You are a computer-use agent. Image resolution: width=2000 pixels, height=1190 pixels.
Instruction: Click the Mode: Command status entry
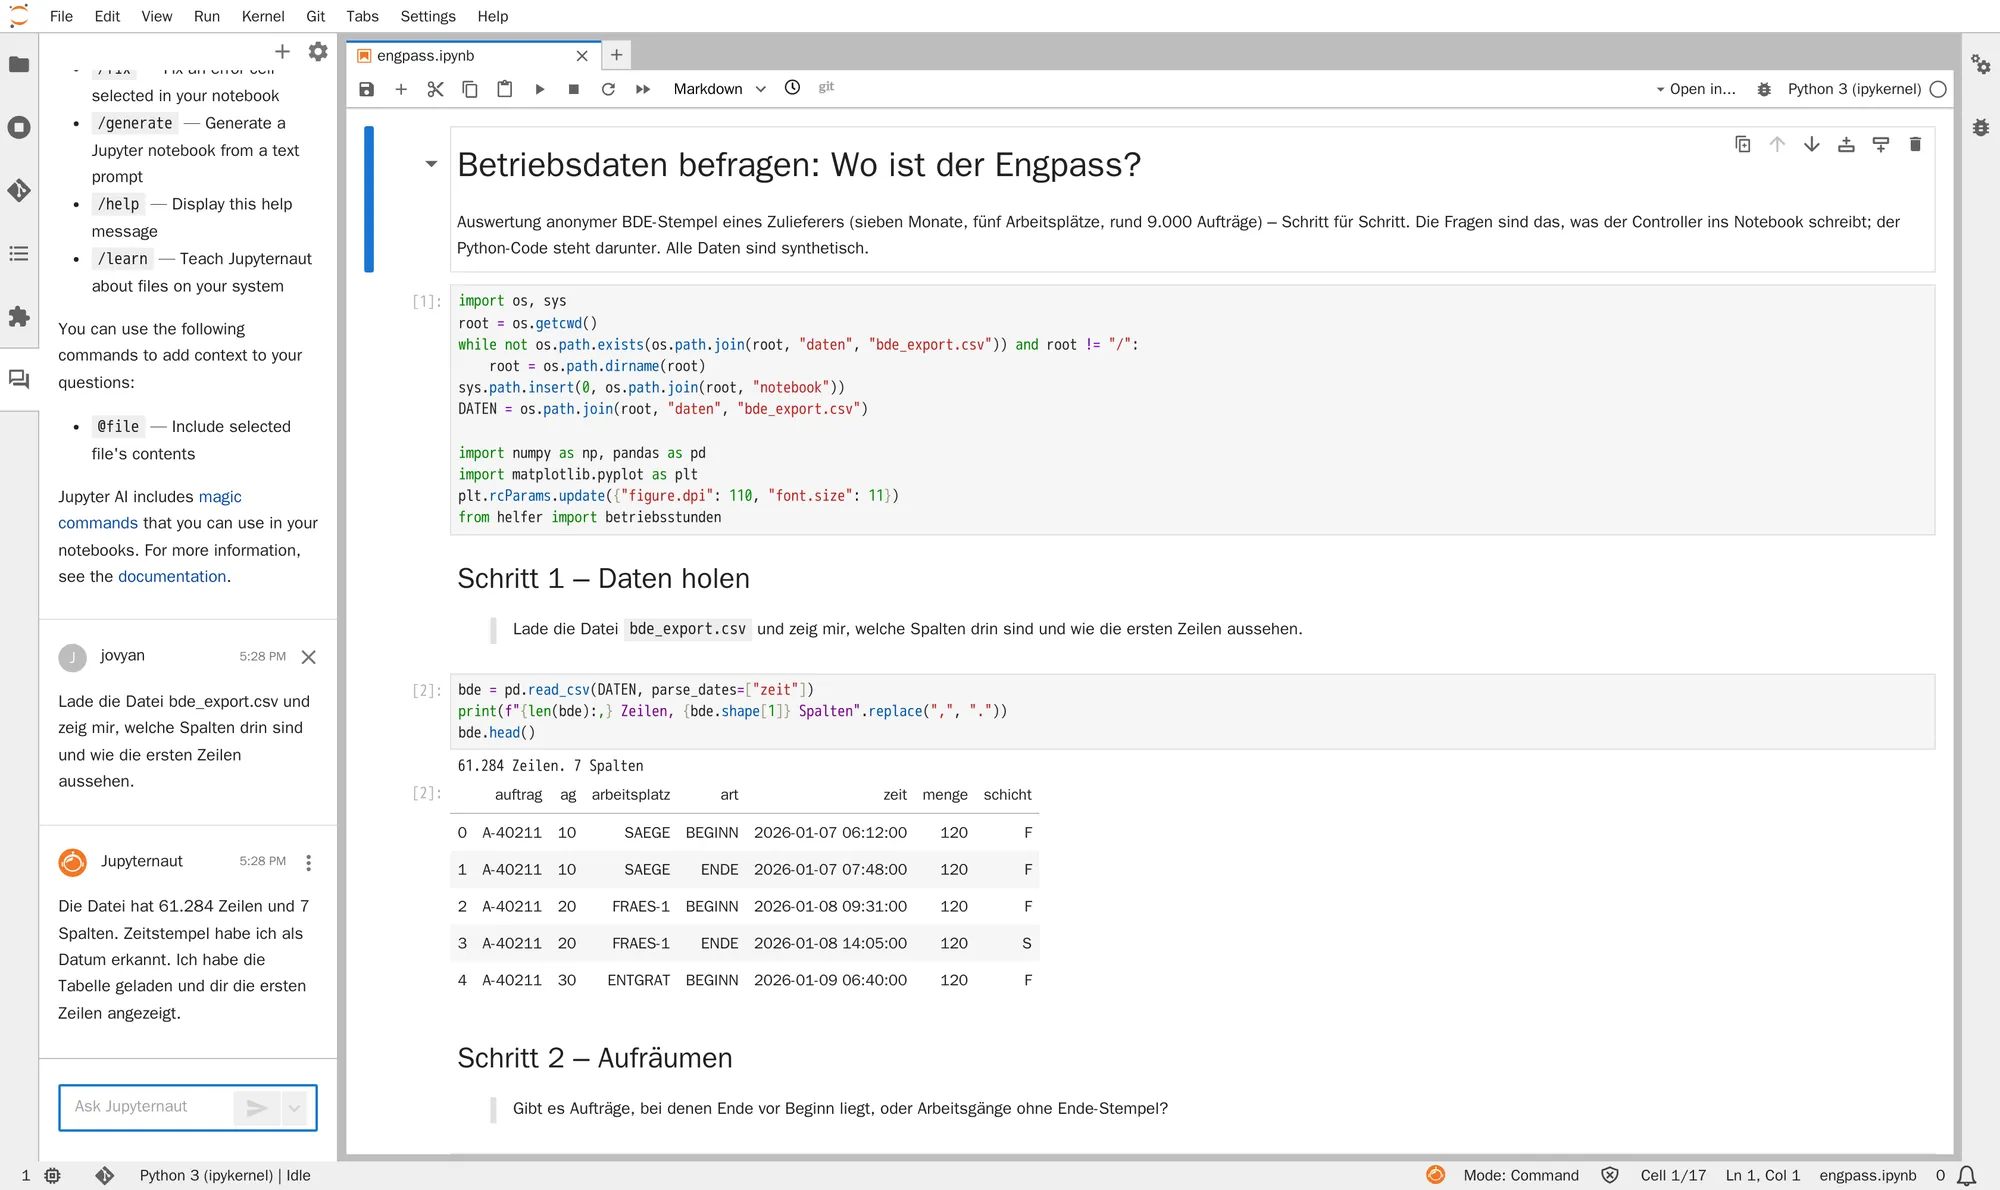coord(1521,1176)
